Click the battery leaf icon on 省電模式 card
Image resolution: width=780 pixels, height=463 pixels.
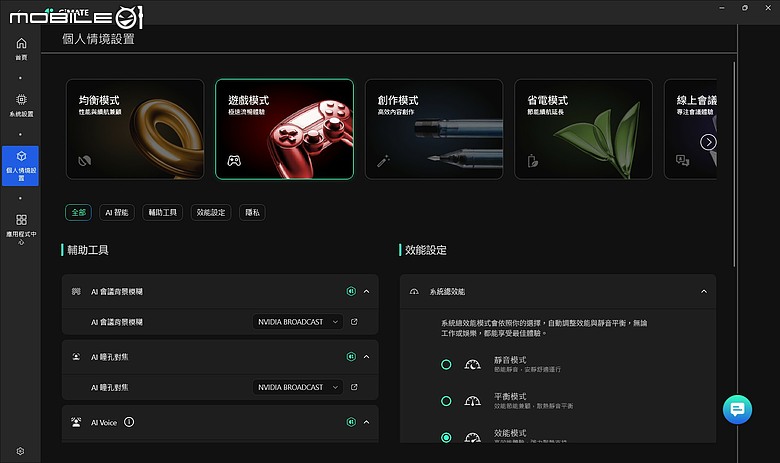(x=533, y=161)
